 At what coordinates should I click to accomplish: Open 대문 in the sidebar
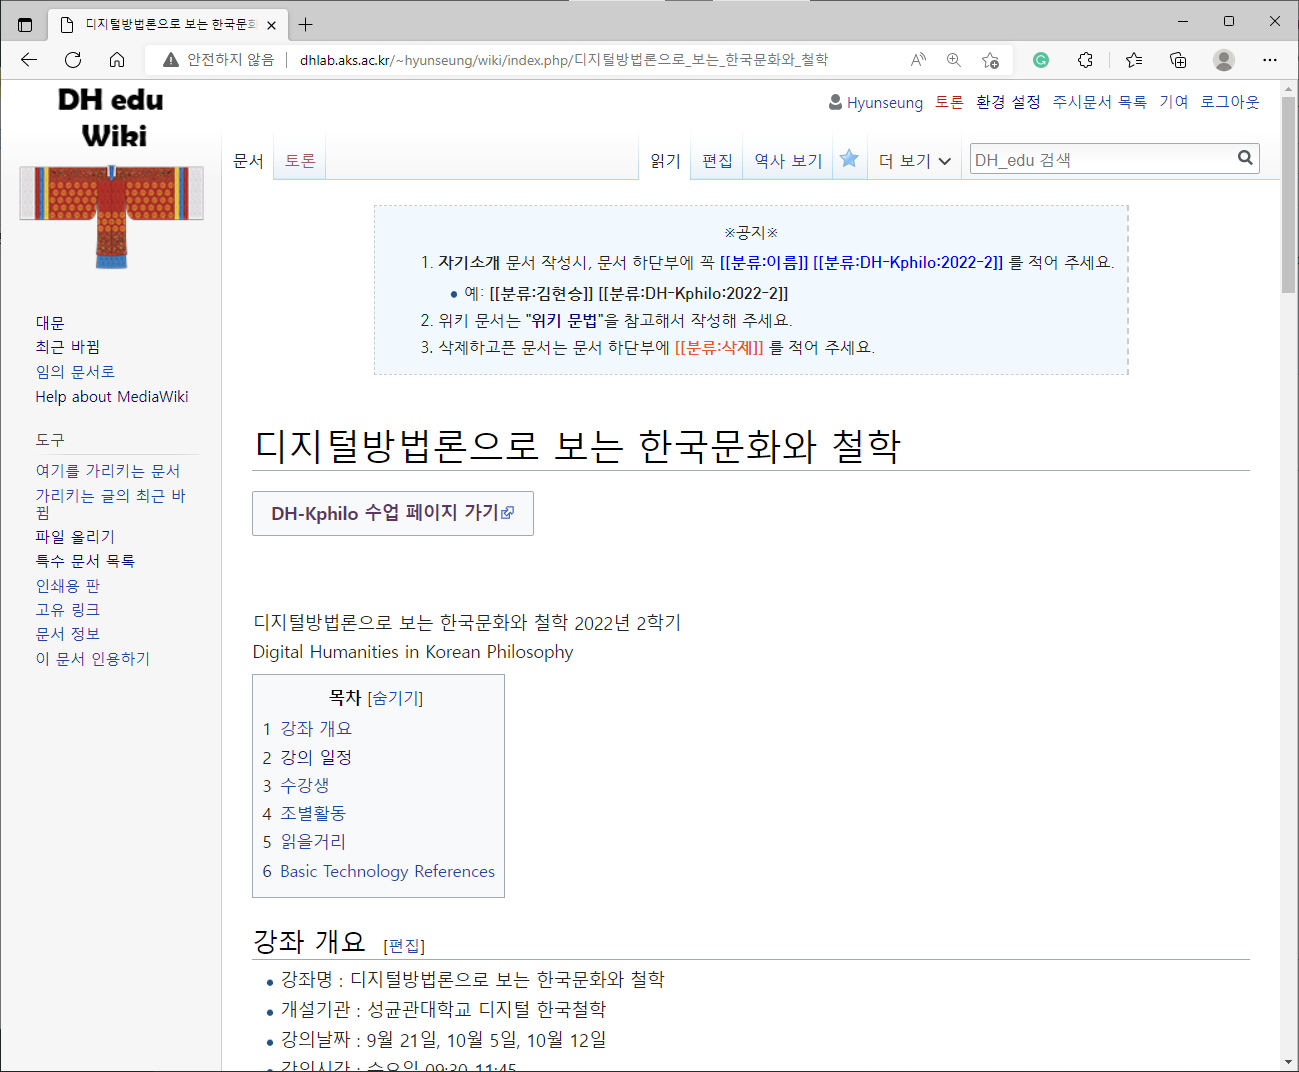point(50,323)
